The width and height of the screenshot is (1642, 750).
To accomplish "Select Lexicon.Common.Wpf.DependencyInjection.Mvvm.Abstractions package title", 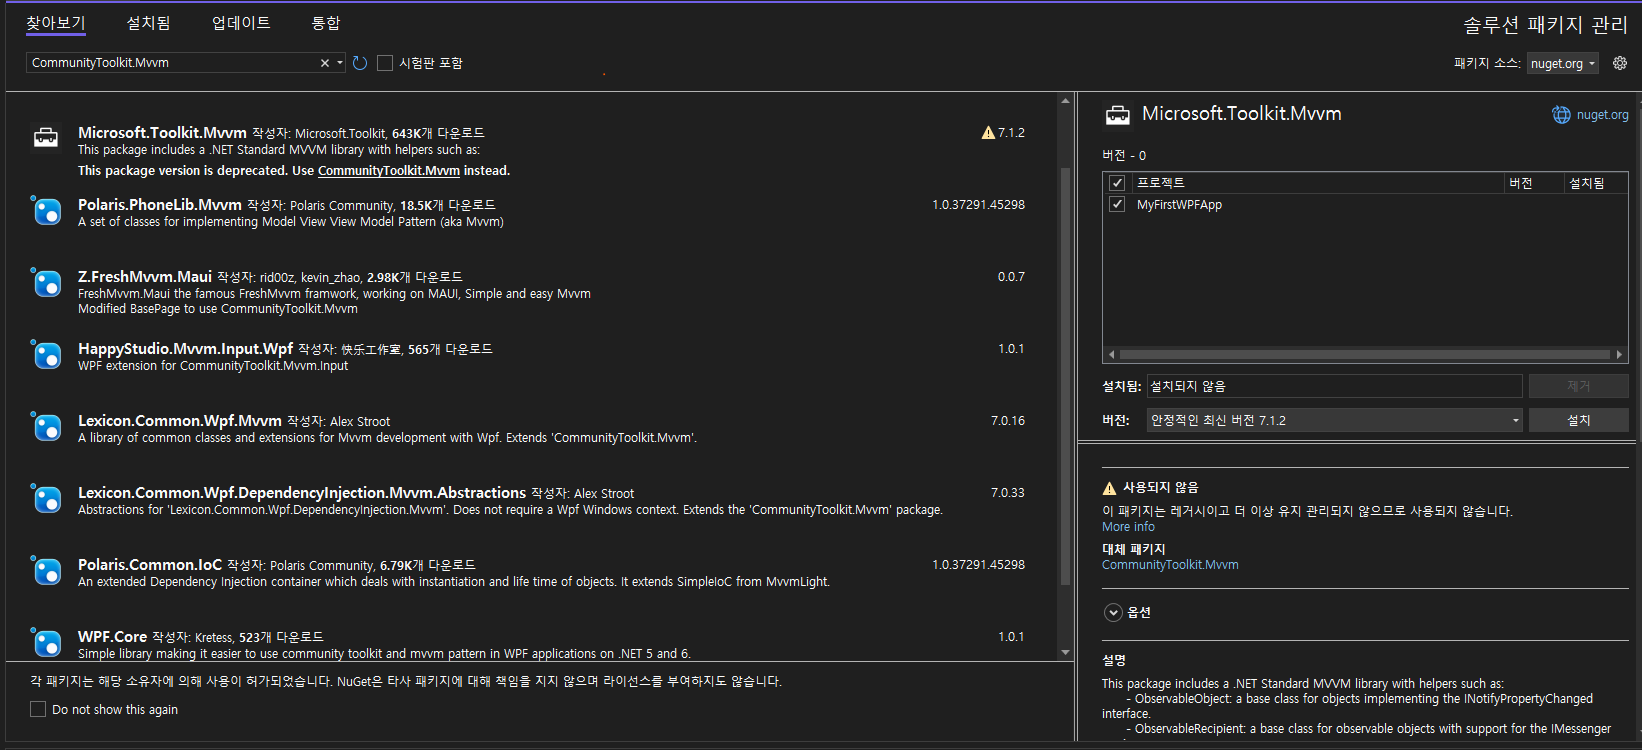I will (302, 493).
